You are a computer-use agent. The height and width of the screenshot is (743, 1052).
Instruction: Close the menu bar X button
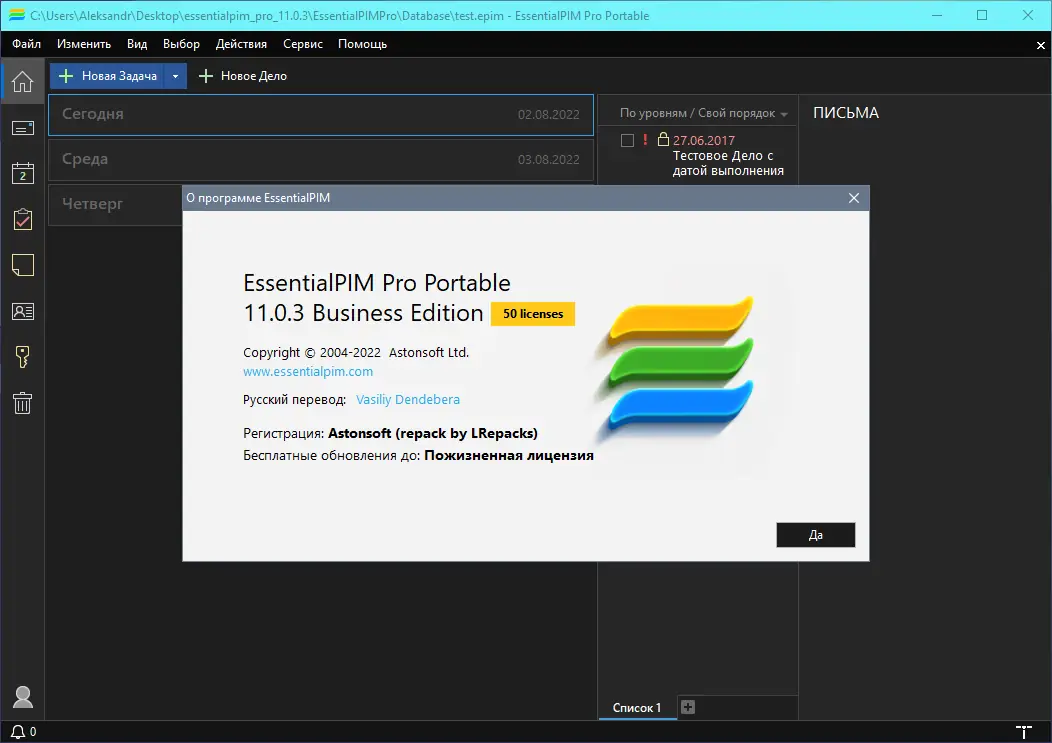click(x=1041, y=45)
